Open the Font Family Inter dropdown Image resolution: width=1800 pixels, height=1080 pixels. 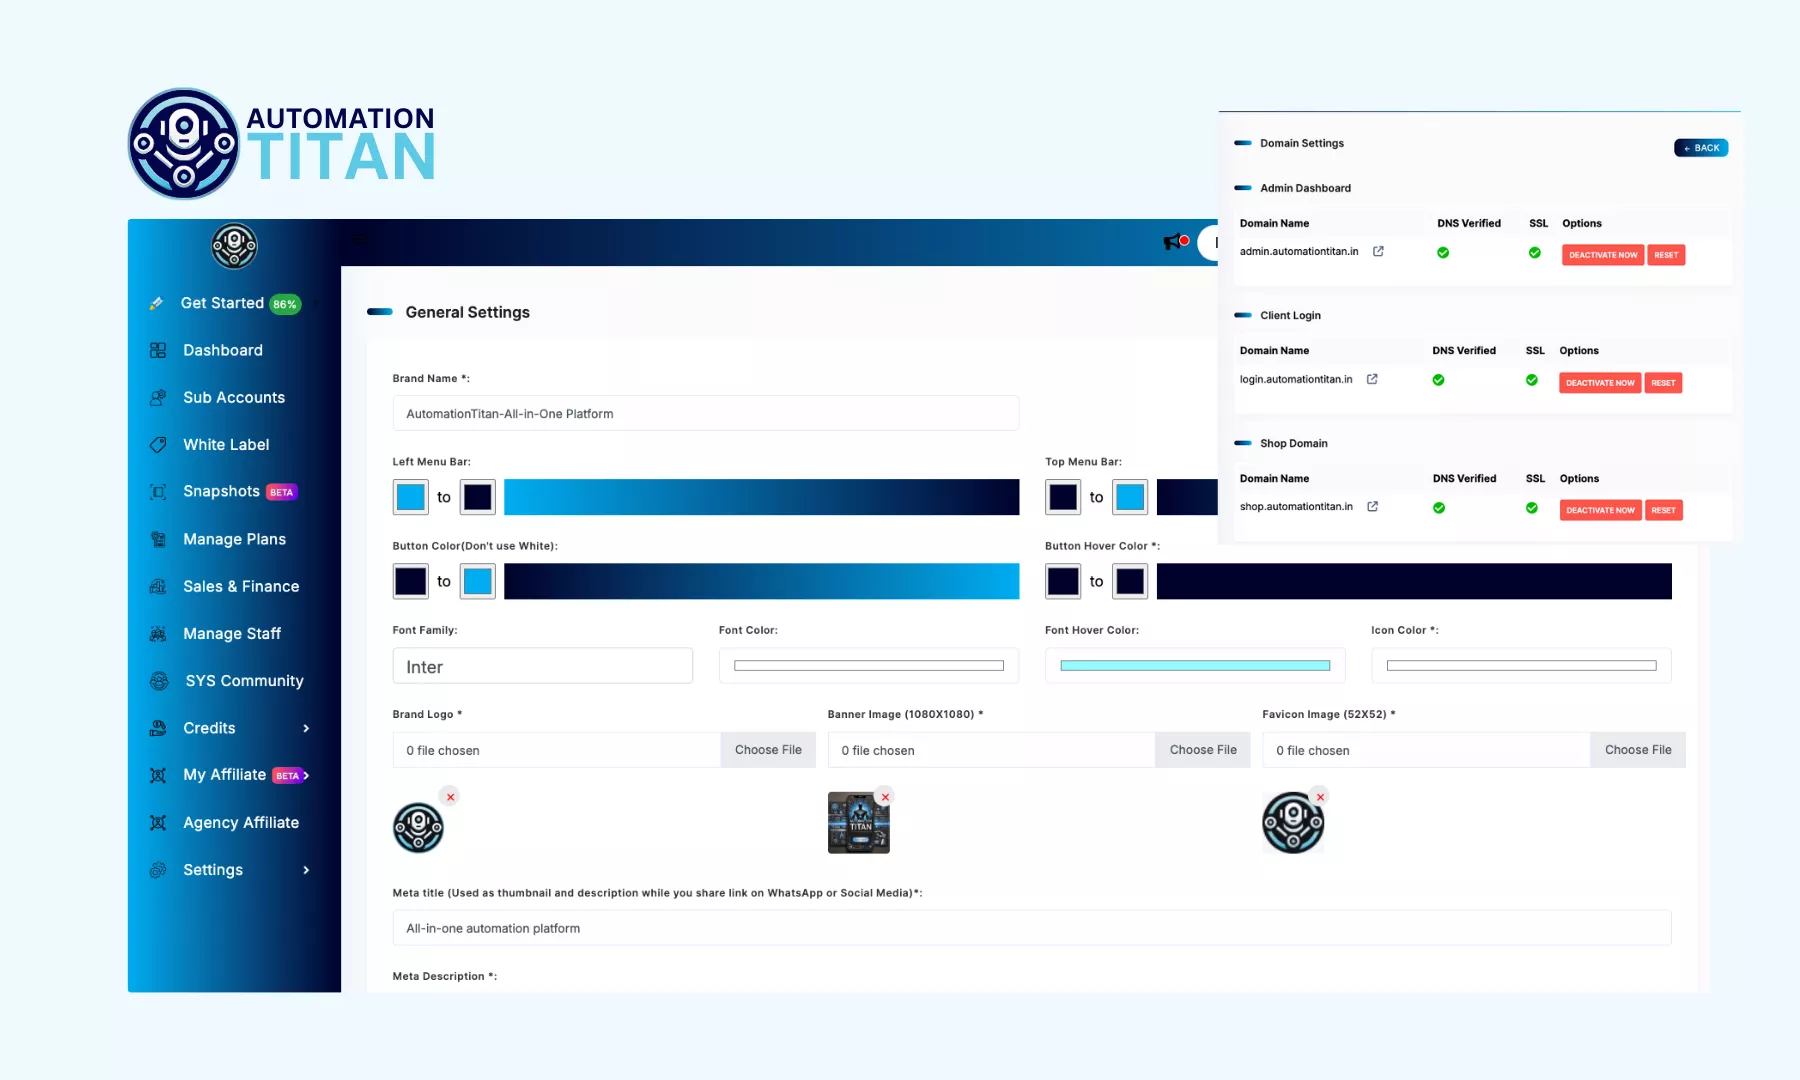pyautogui.click(x=543, y=666)
